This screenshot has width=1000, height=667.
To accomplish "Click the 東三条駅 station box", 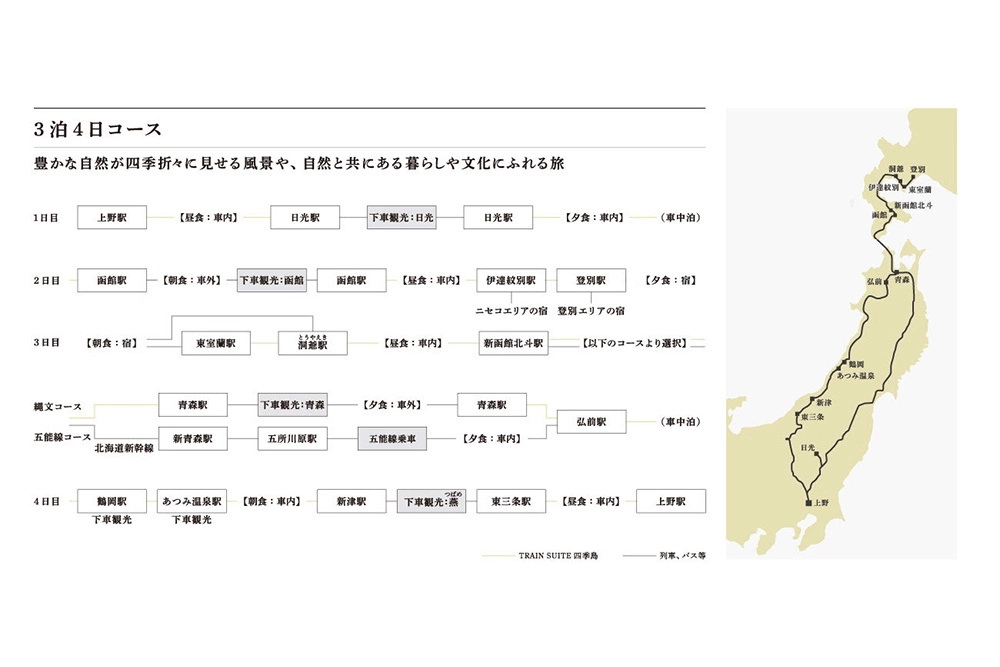I will (x=511, y=501).
